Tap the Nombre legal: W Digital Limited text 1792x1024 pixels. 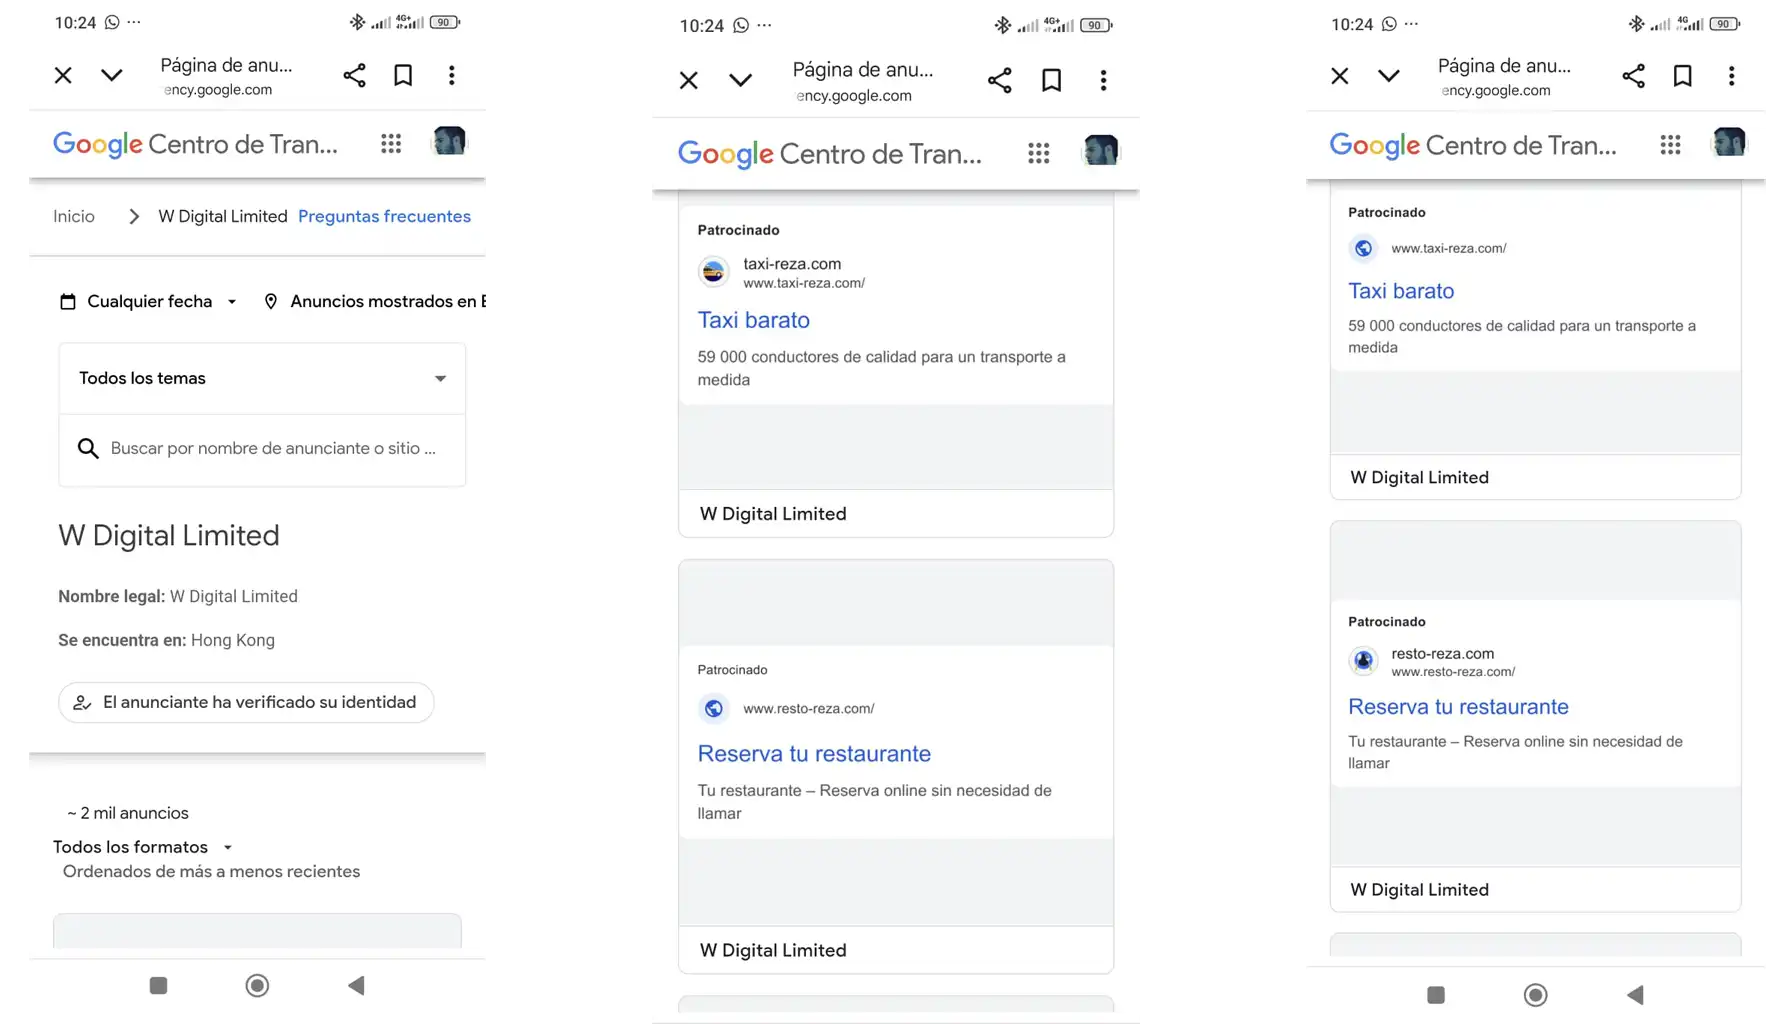click(x=178, y=596)
